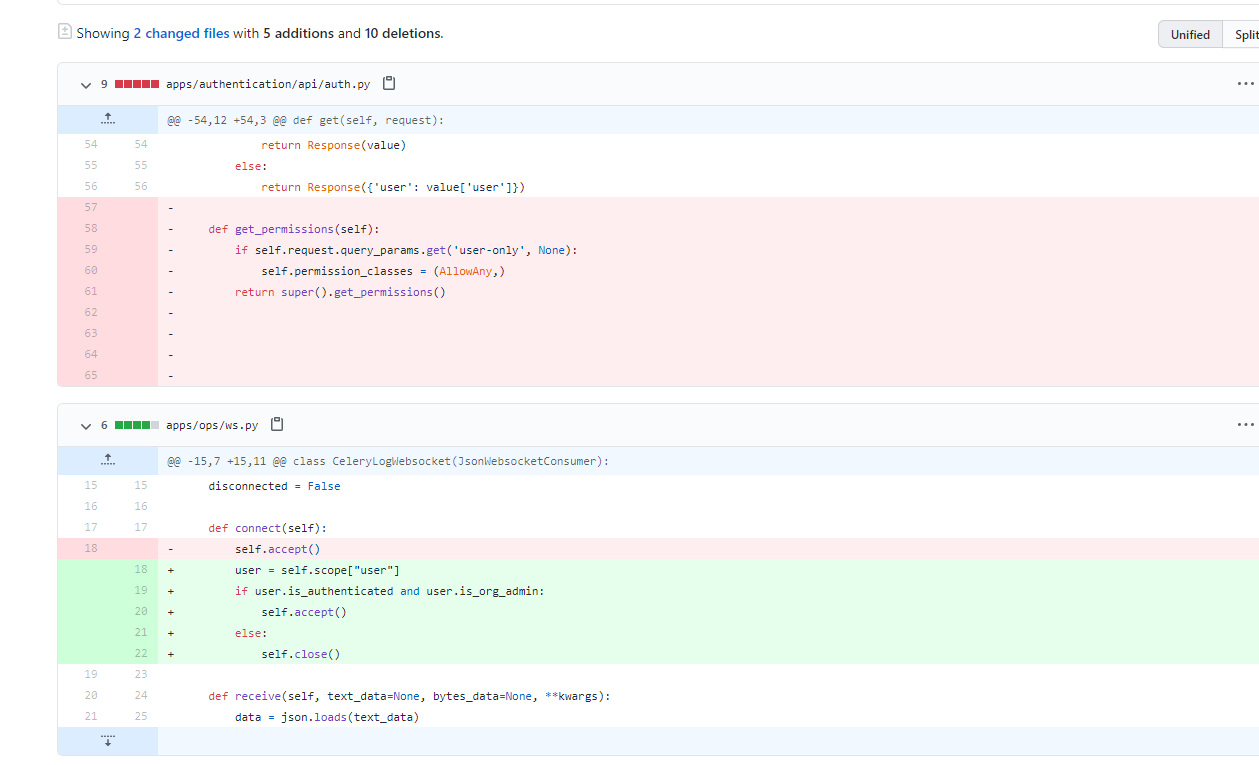Open the "2 changed files" link

pyautogui.click(x=181, y=33)
